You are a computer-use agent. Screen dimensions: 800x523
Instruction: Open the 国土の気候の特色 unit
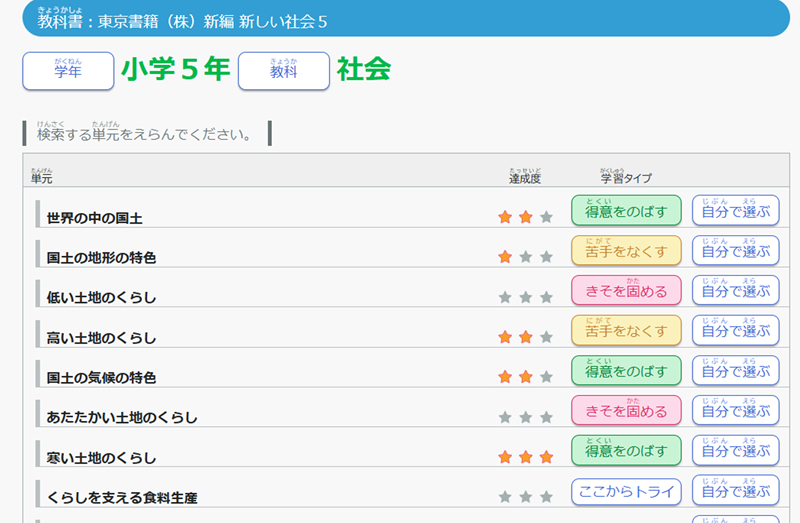click(x=101, y=378)
